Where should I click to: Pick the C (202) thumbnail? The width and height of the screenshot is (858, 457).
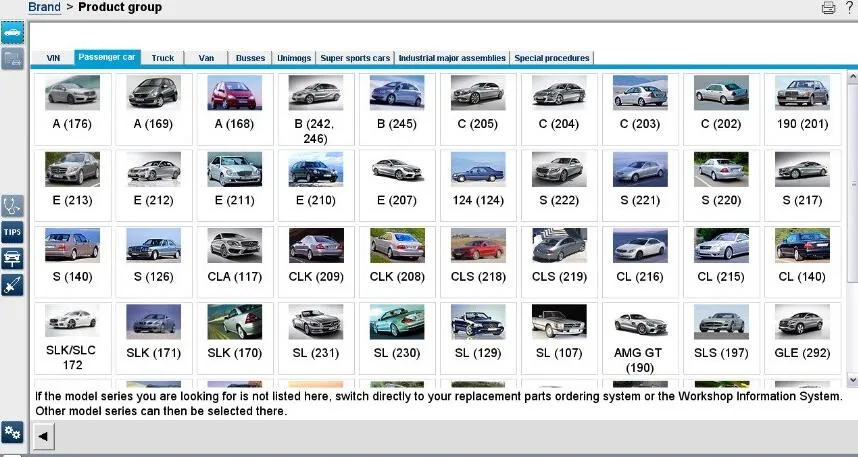pyautogui.click(x=721, y=93)
